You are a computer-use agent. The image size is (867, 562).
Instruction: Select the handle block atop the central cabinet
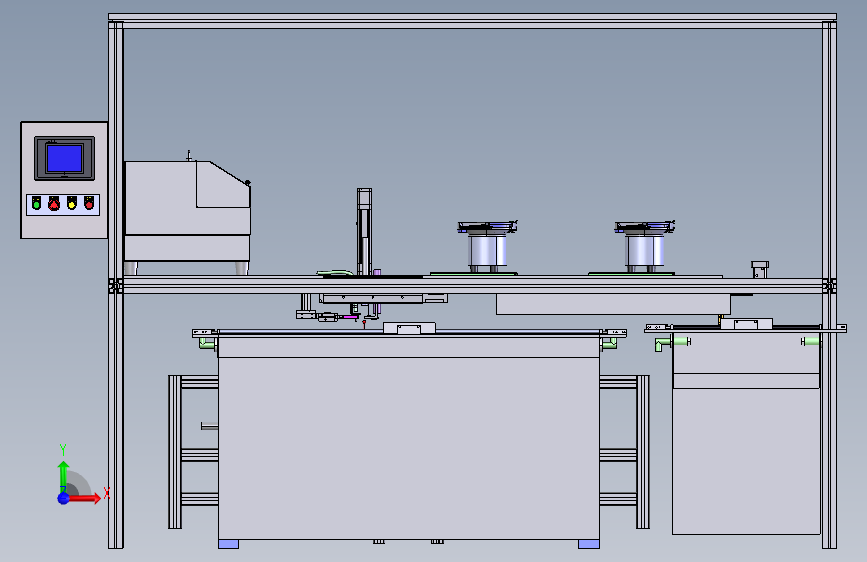pyautogui.click(x=409, y=328)
